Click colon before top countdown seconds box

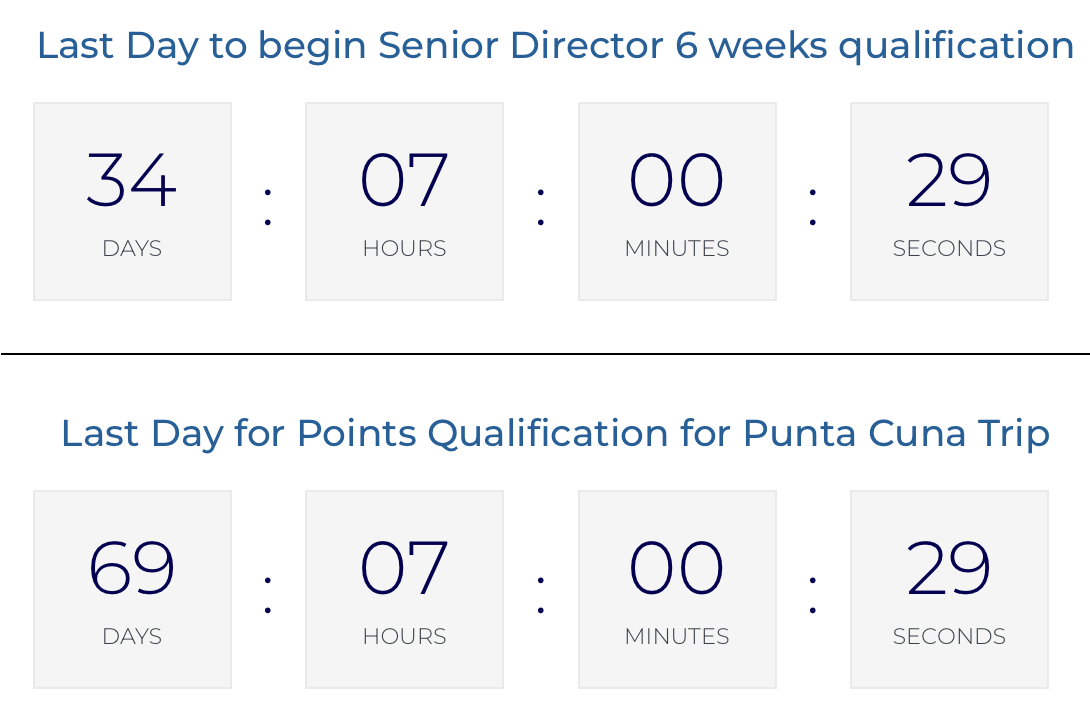(x=813, y=206)
